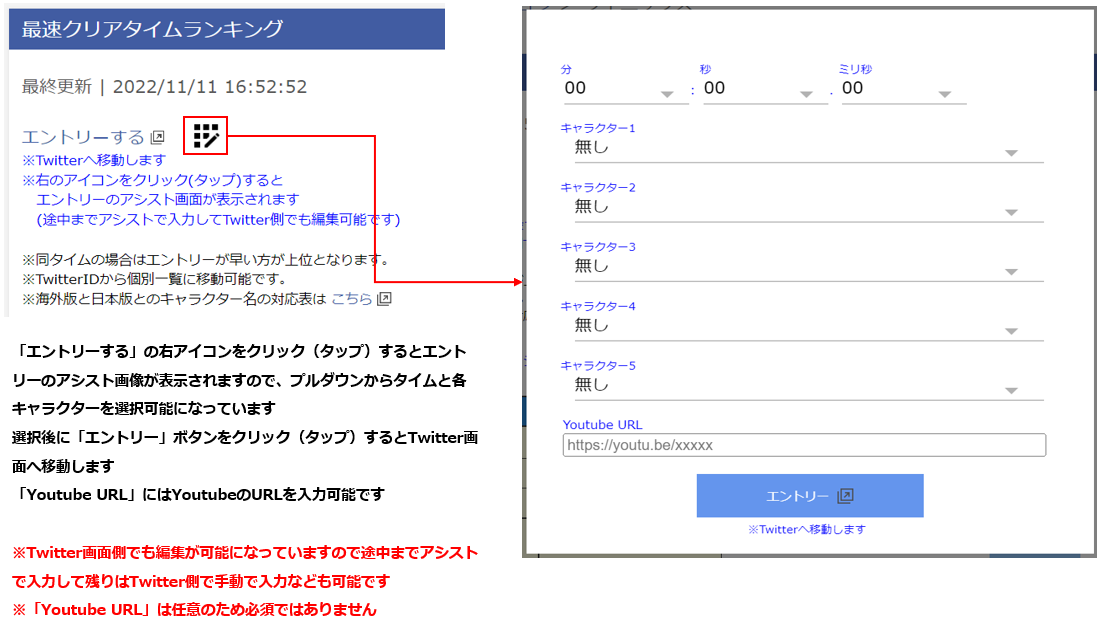This screenshot has width=1100, height=628.
Task: Focus the Youtube URL input field
Action: point(804,445)
